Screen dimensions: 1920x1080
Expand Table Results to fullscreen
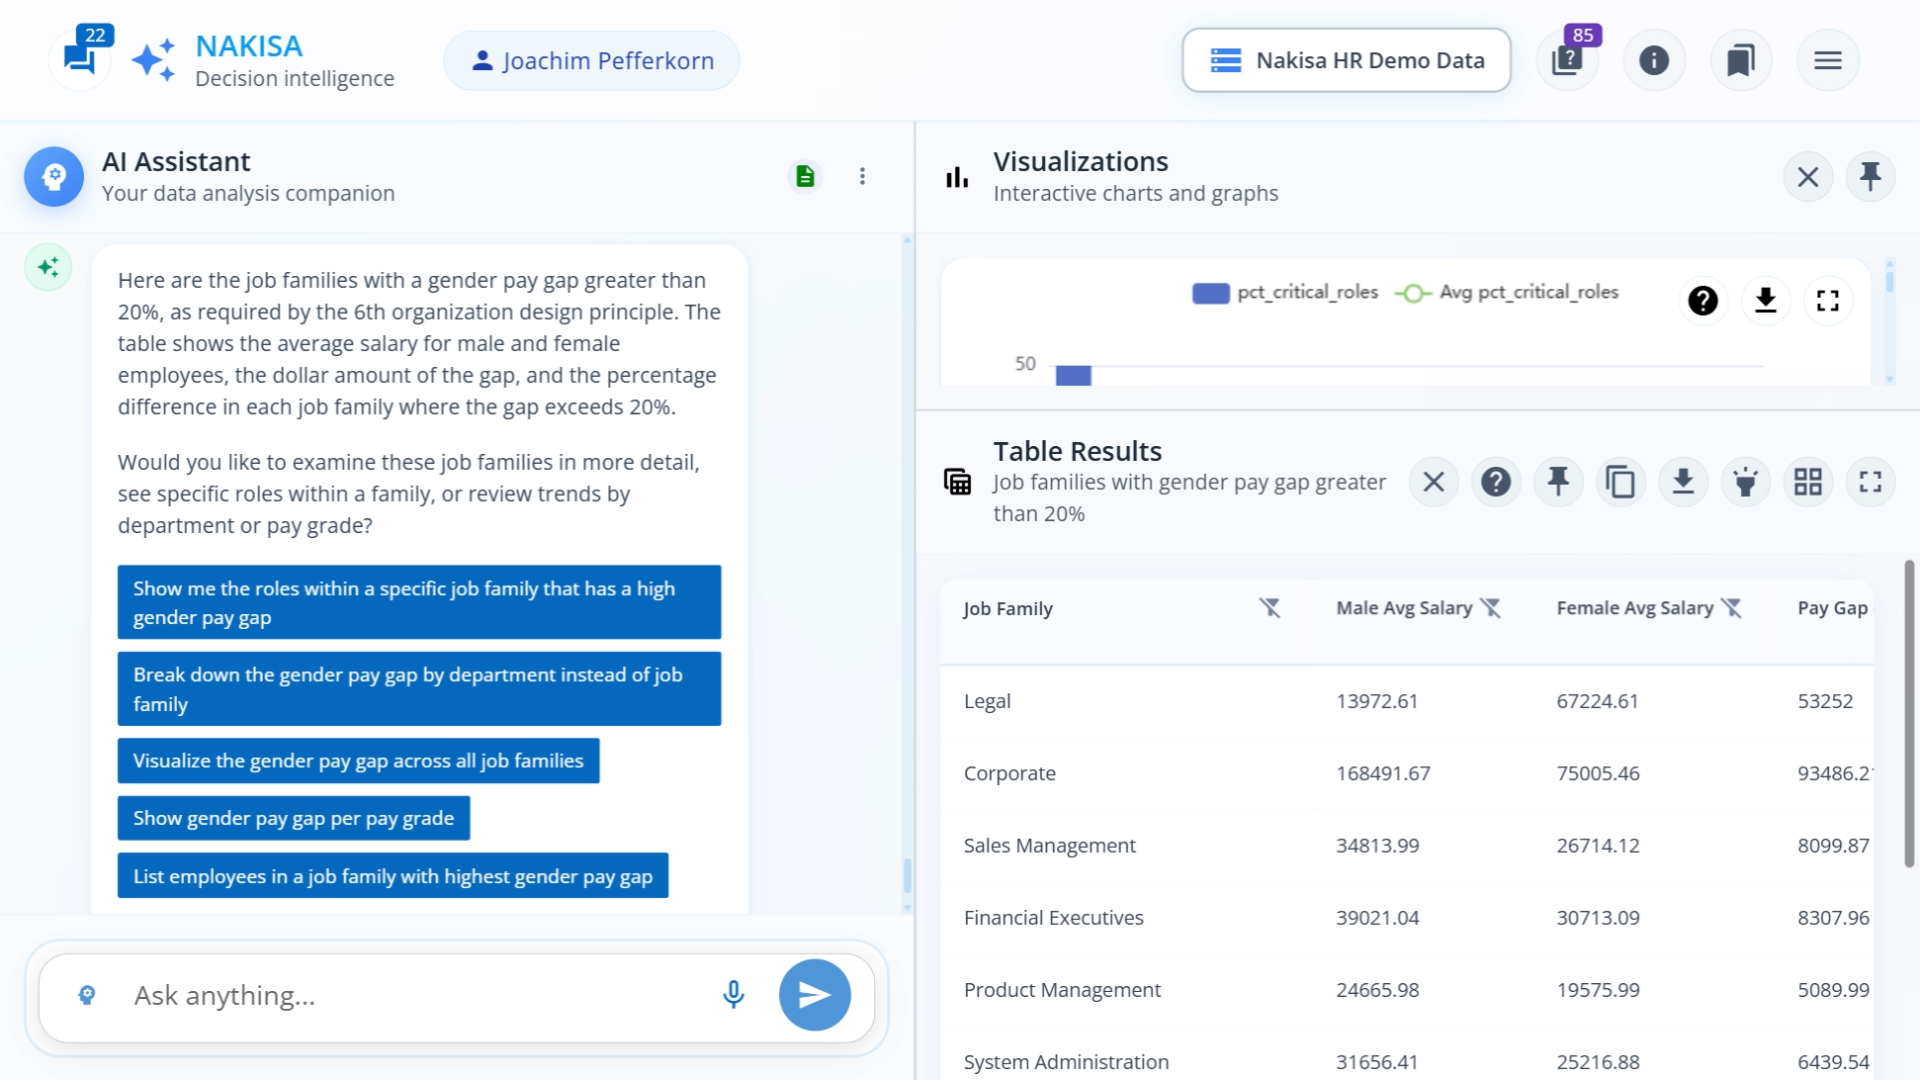tap(1871, 481)
